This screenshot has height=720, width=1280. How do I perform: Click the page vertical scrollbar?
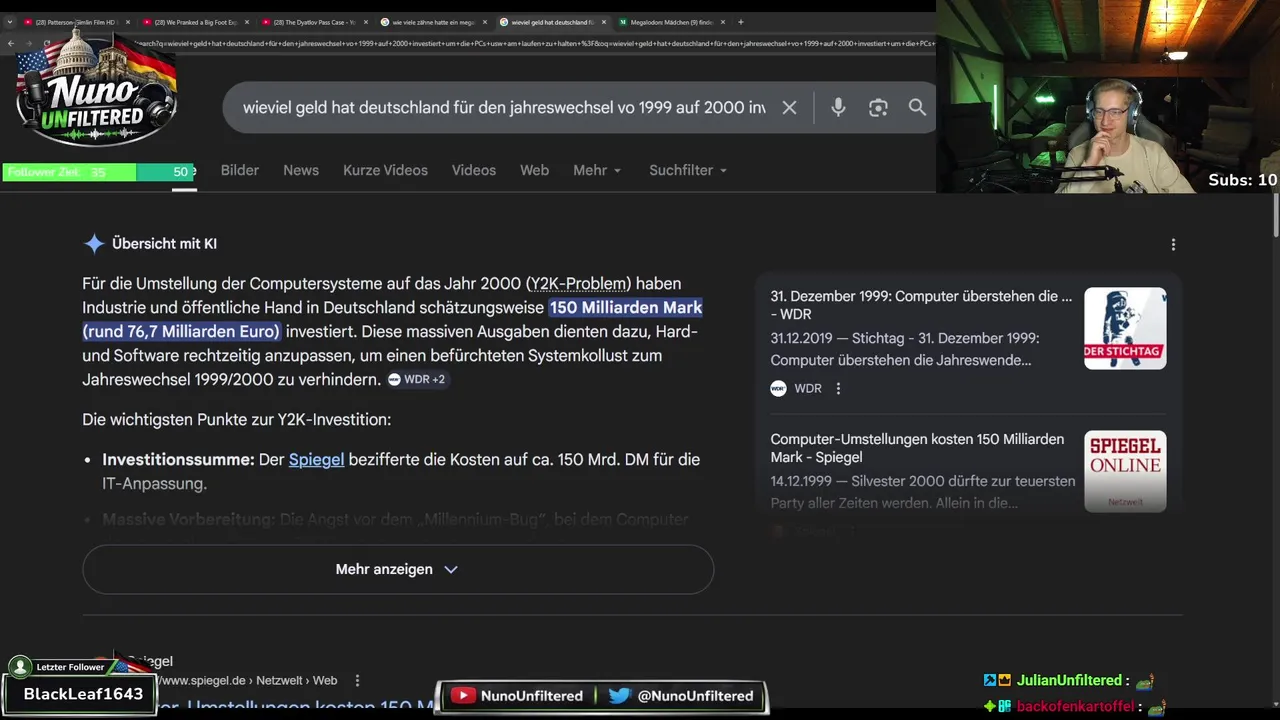pos(1275,215)
